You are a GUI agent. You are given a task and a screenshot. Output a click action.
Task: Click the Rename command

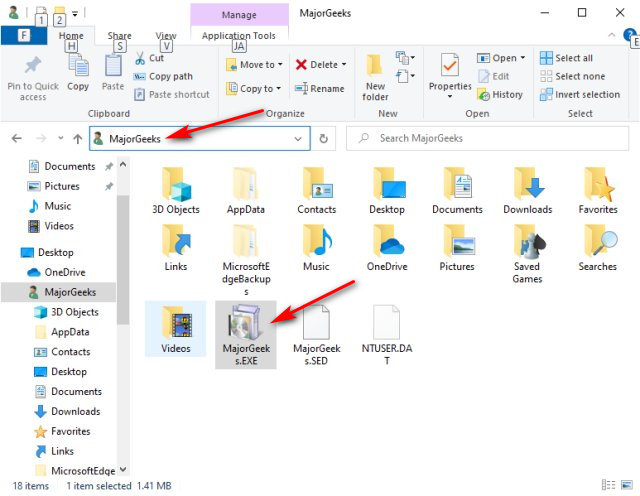pos(320,89)
